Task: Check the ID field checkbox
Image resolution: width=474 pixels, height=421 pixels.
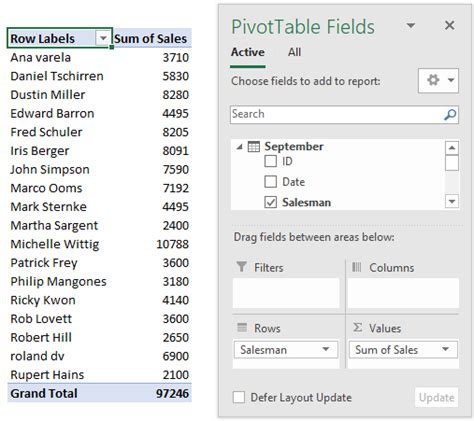Action: 270,161
